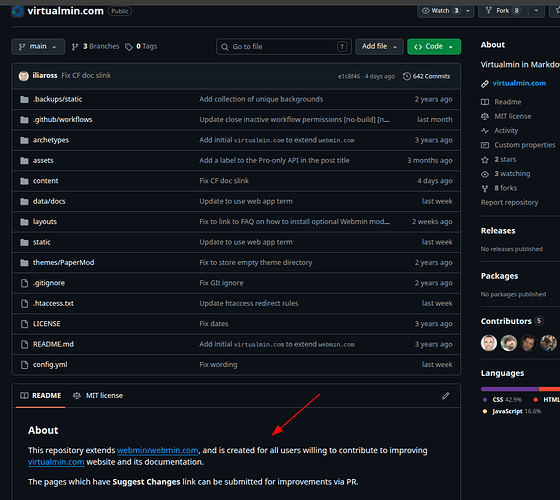Click the Activity pulse icon in About
Screen dimensions: 560x500
click(485, 131)
